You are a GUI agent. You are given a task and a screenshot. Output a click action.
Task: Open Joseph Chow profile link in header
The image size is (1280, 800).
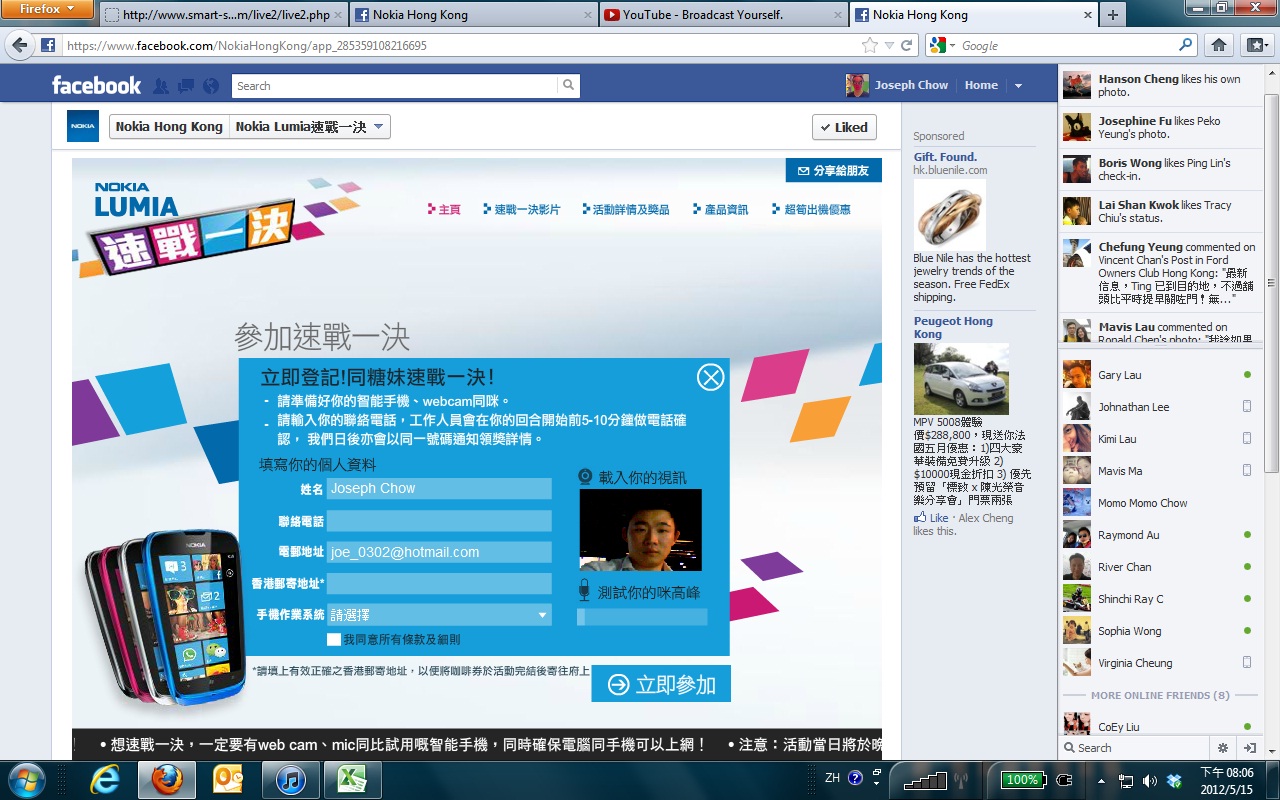pos(898,85)
